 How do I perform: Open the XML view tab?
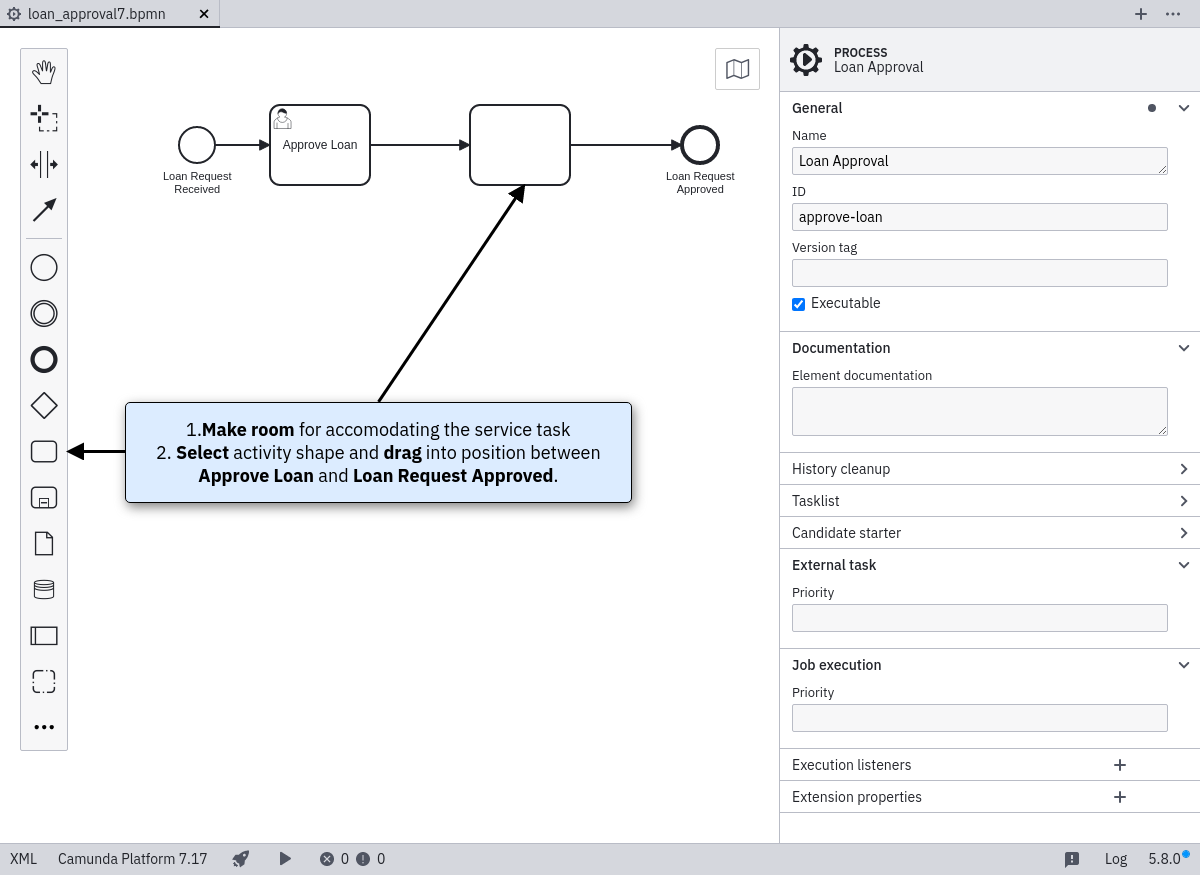[23, 859]
